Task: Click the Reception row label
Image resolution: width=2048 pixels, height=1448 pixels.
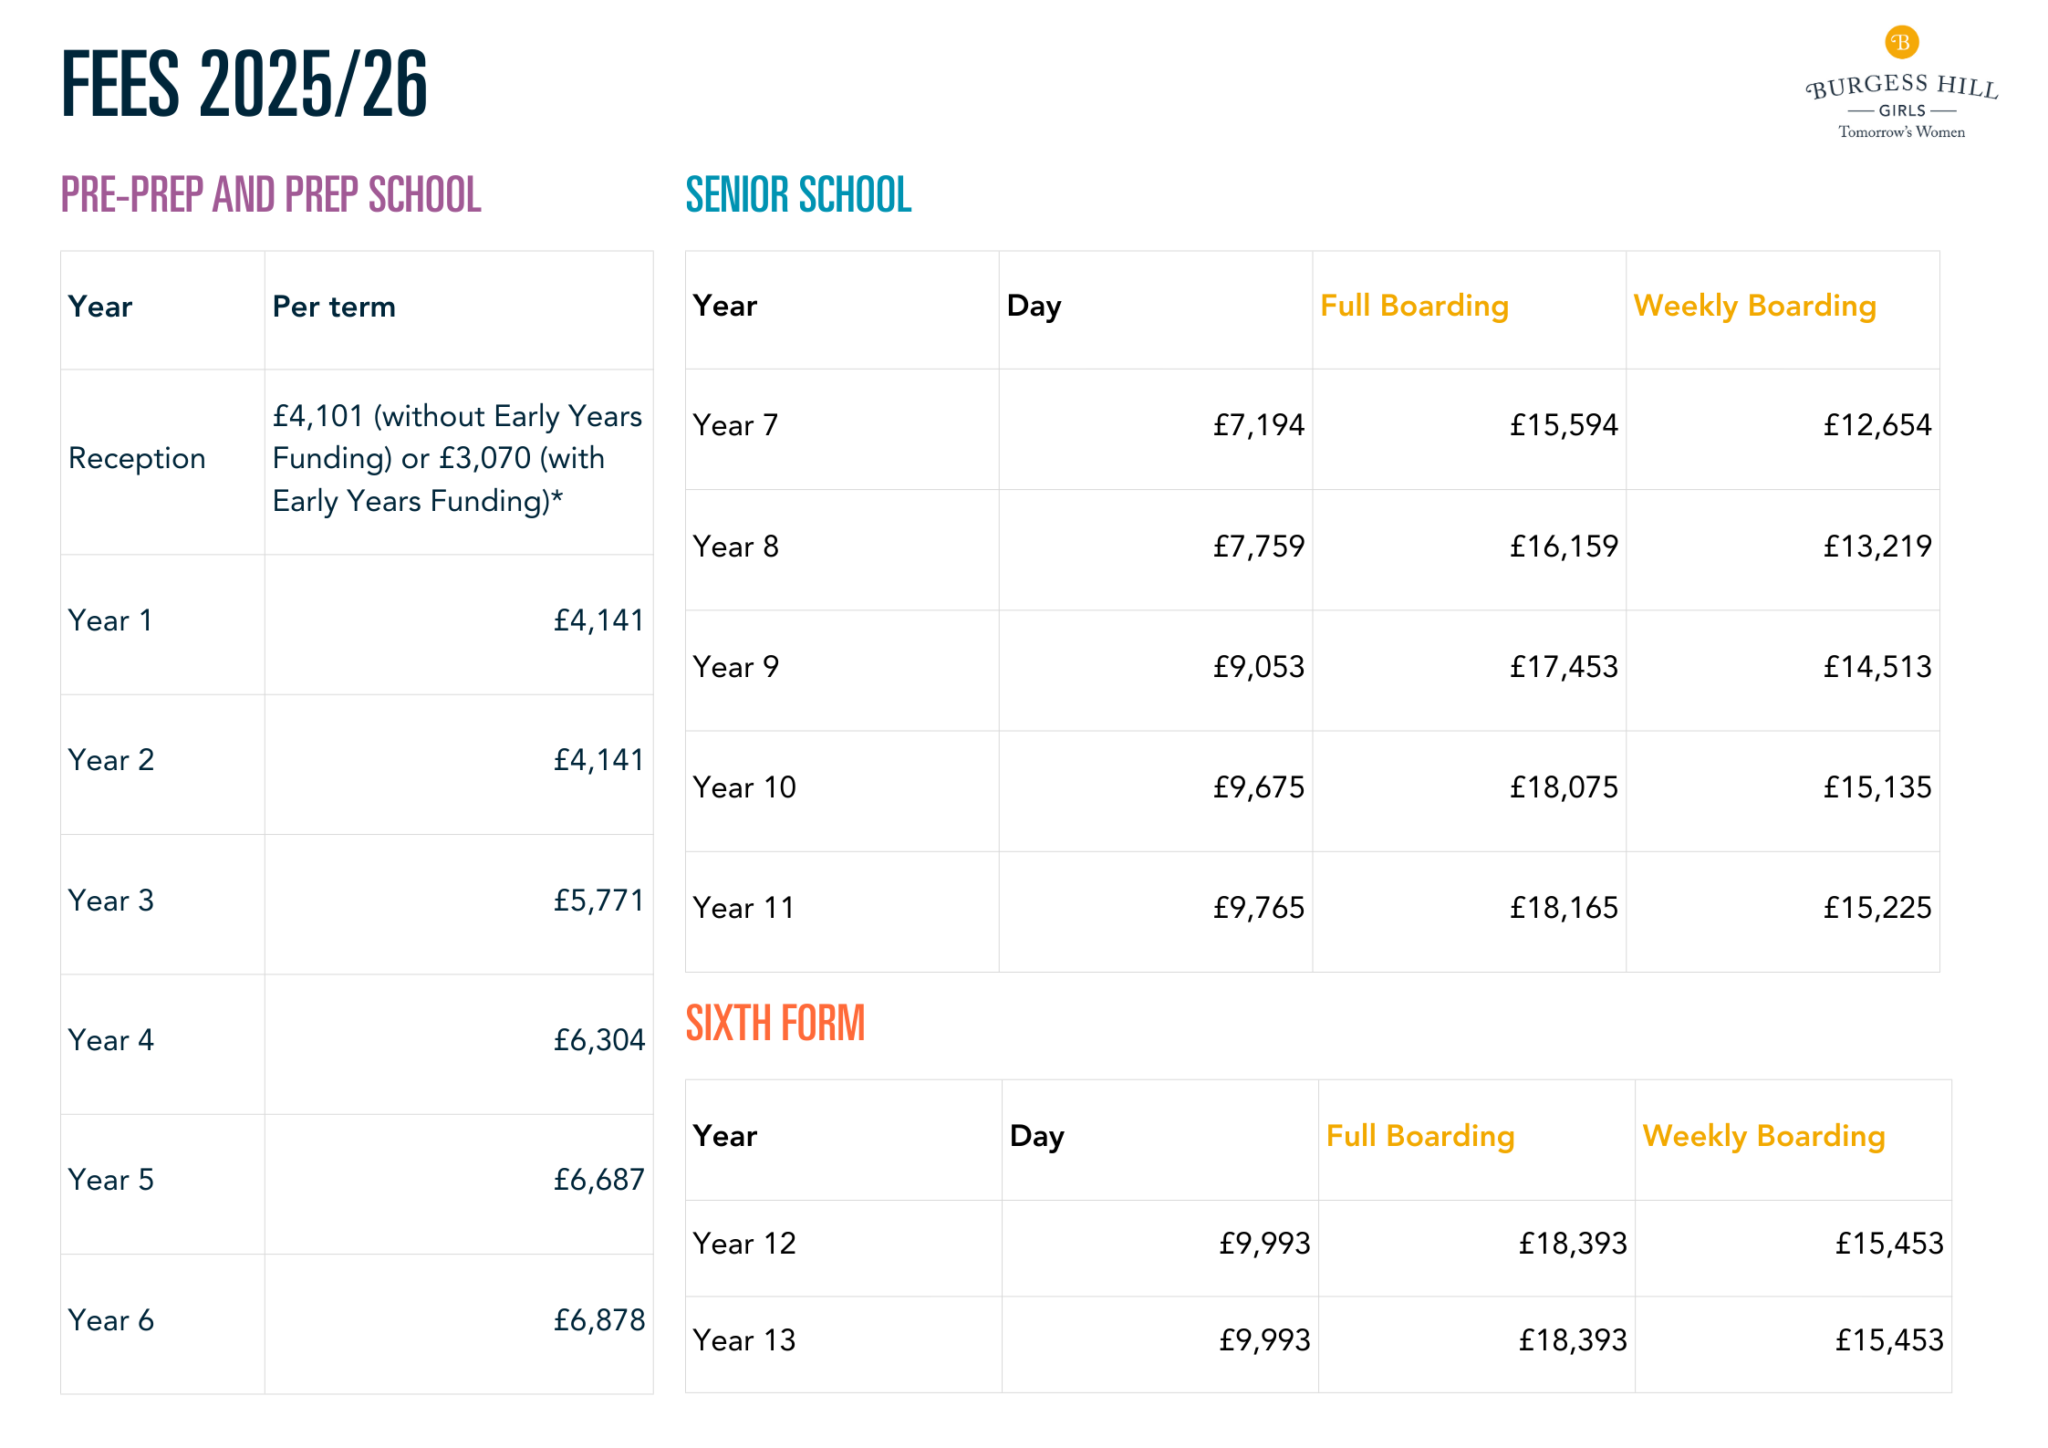Action: (x=137, y=458)
